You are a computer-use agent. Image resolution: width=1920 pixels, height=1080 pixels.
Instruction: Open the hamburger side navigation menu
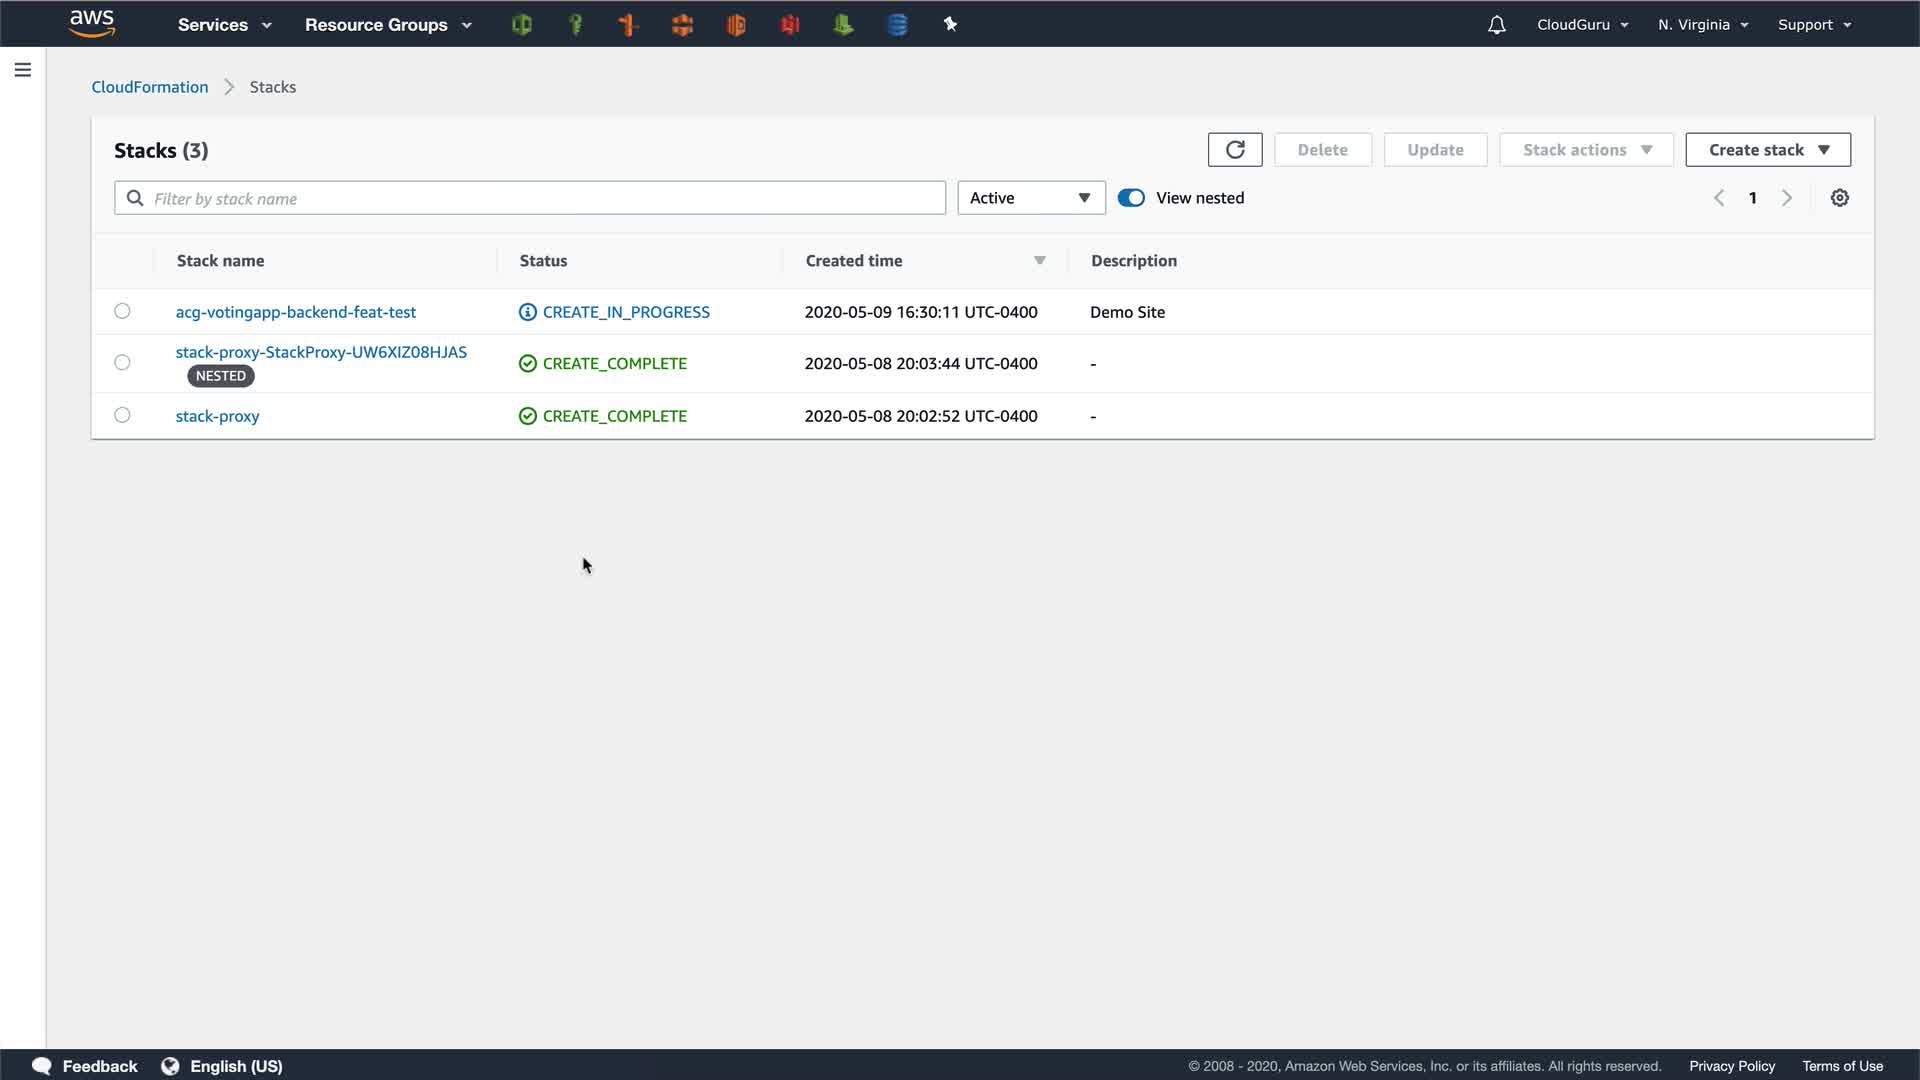click(x=23, y=70)
